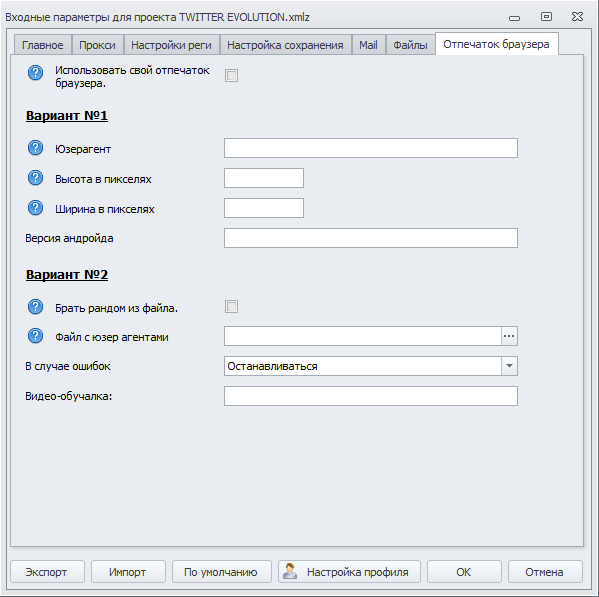This screenshot has width=599, height=597.
Task: Enable Использовать свой отпечаток браузера checkbox
Action: click(231, 75)
